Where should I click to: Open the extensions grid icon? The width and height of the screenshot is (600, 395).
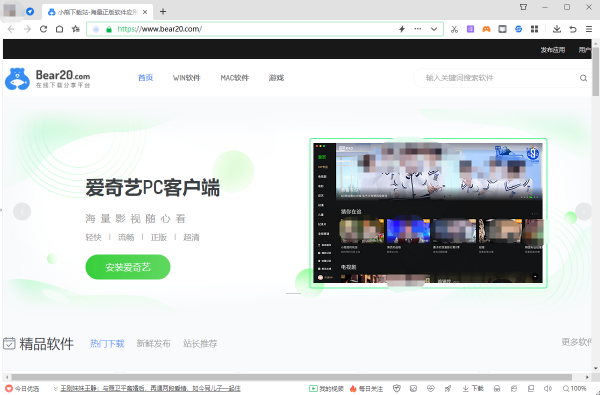coord(535,29)
